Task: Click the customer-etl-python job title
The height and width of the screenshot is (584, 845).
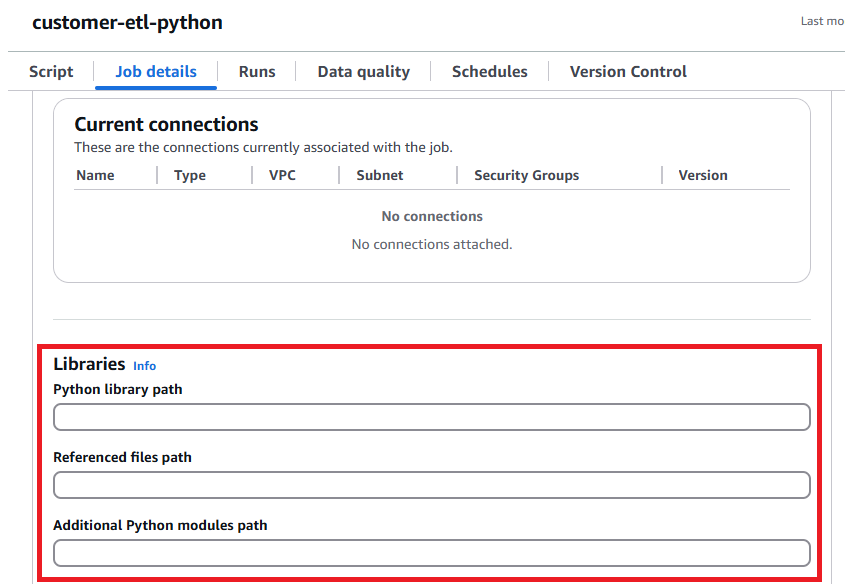Action: (127, 22)
